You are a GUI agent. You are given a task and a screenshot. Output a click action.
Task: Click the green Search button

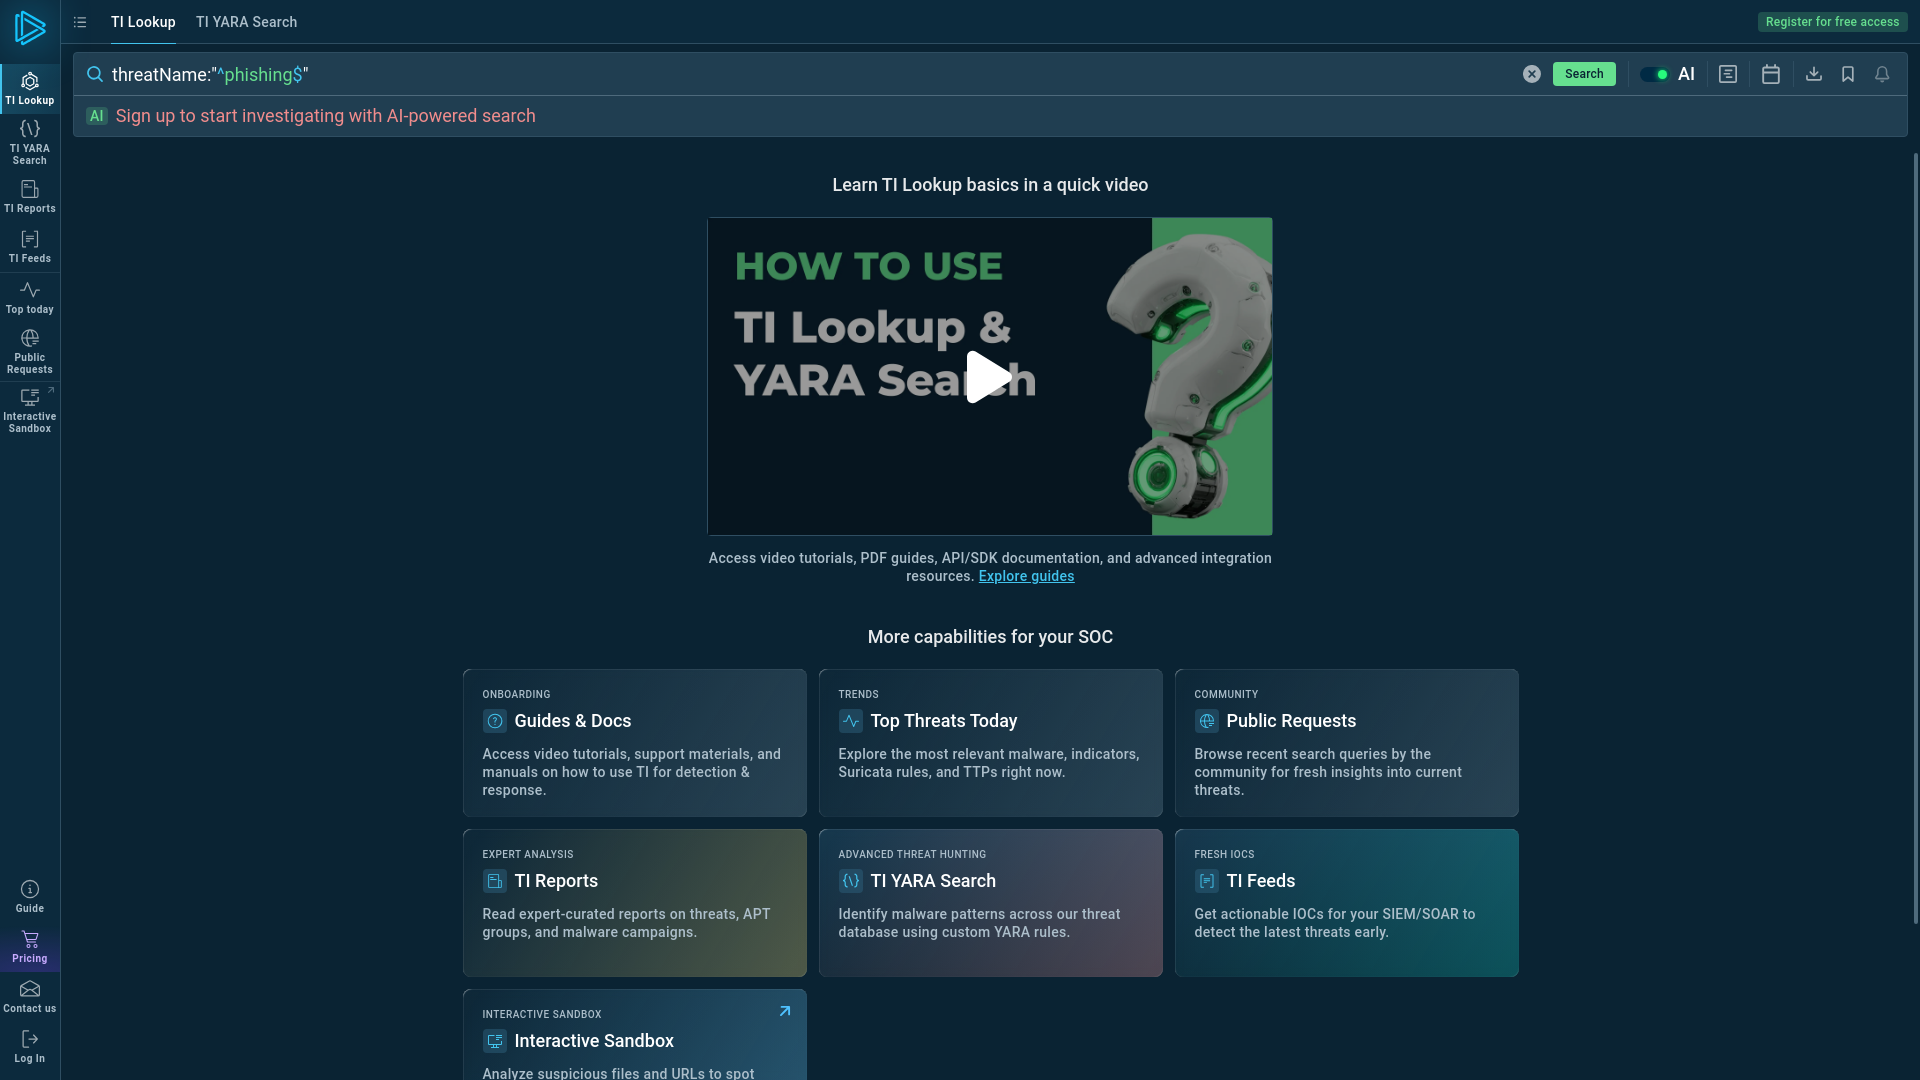(1583, 74)
